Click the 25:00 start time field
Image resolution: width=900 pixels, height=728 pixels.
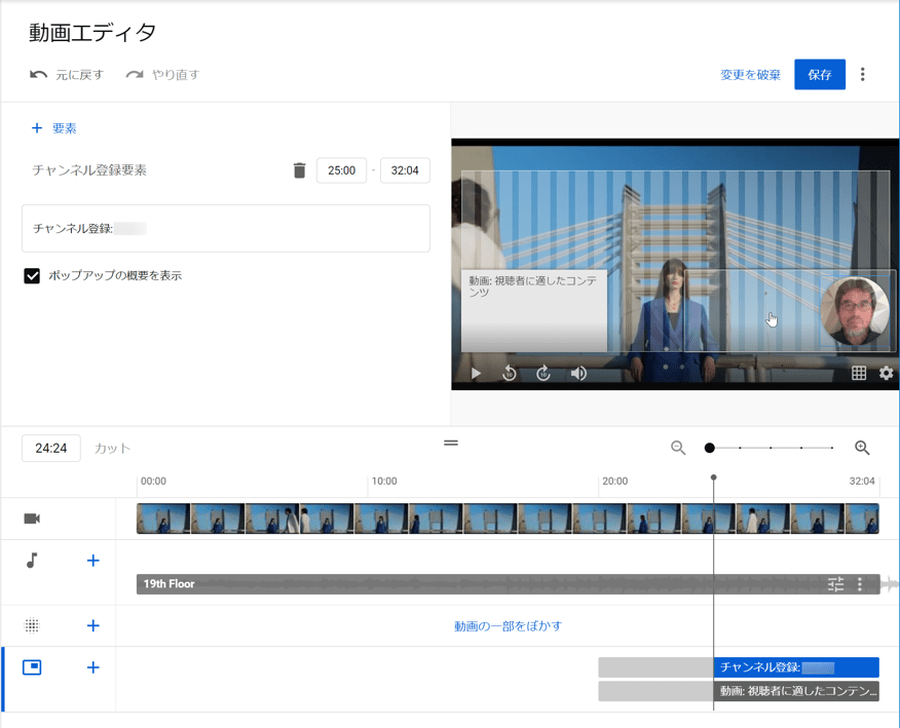(341, 171)
